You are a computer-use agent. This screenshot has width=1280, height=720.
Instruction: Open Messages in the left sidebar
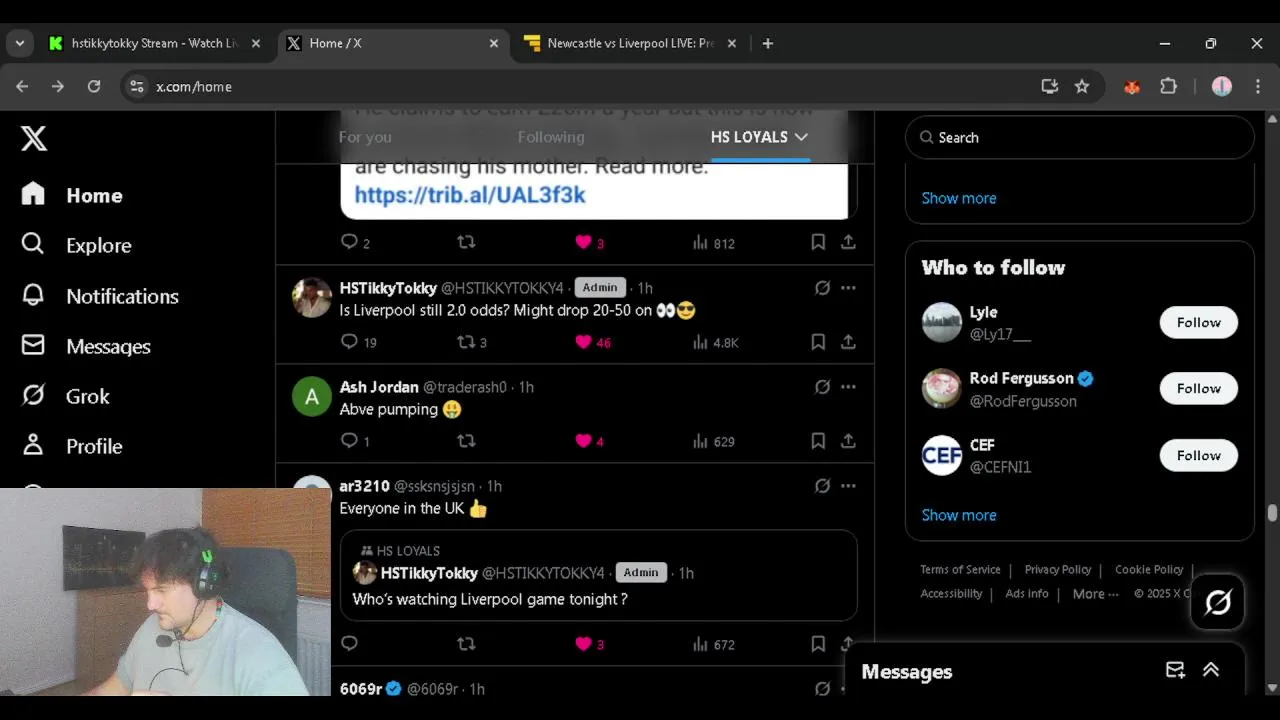click(x=86, y=346)
